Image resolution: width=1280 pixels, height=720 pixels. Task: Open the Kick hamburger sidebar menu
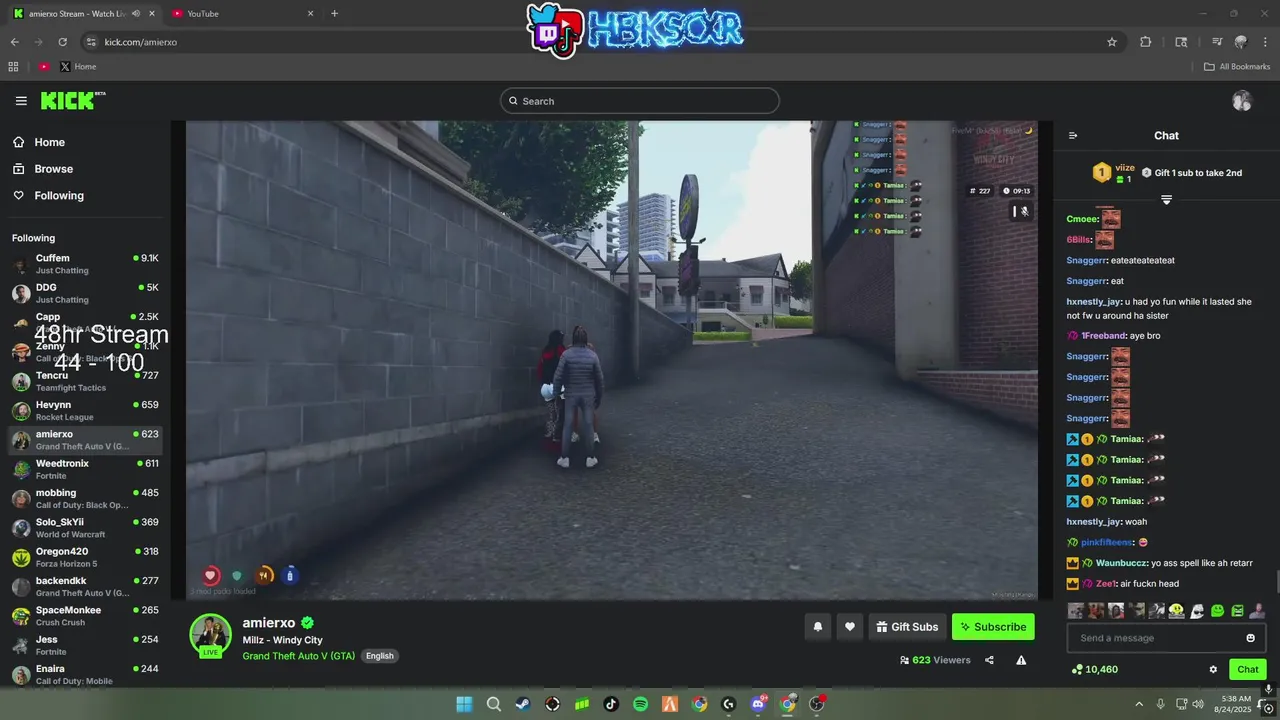pos(21,101)
